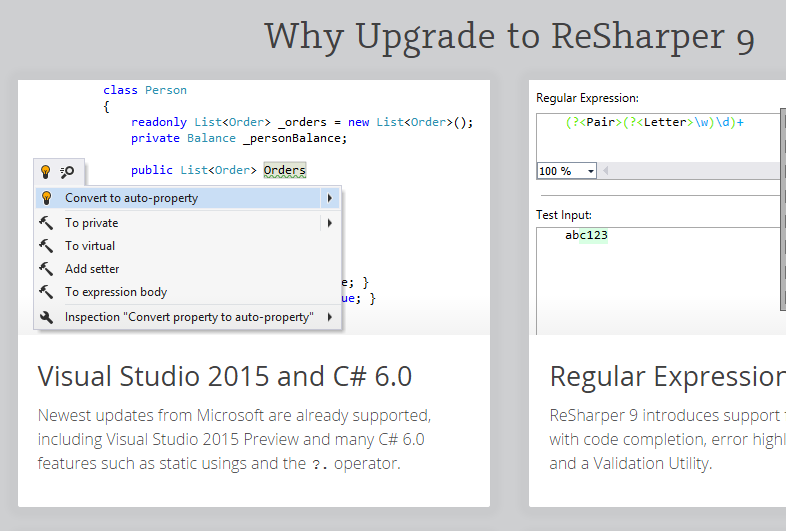The height and width of the screenshot is (531, 786).
Task: Click the lightbulb icon next to Convert to auto-property
Action: [47, 198]
